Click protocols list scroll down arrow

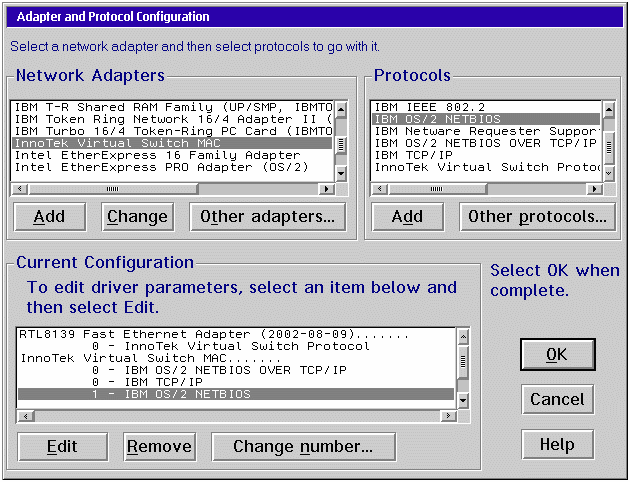click(609, 174)
